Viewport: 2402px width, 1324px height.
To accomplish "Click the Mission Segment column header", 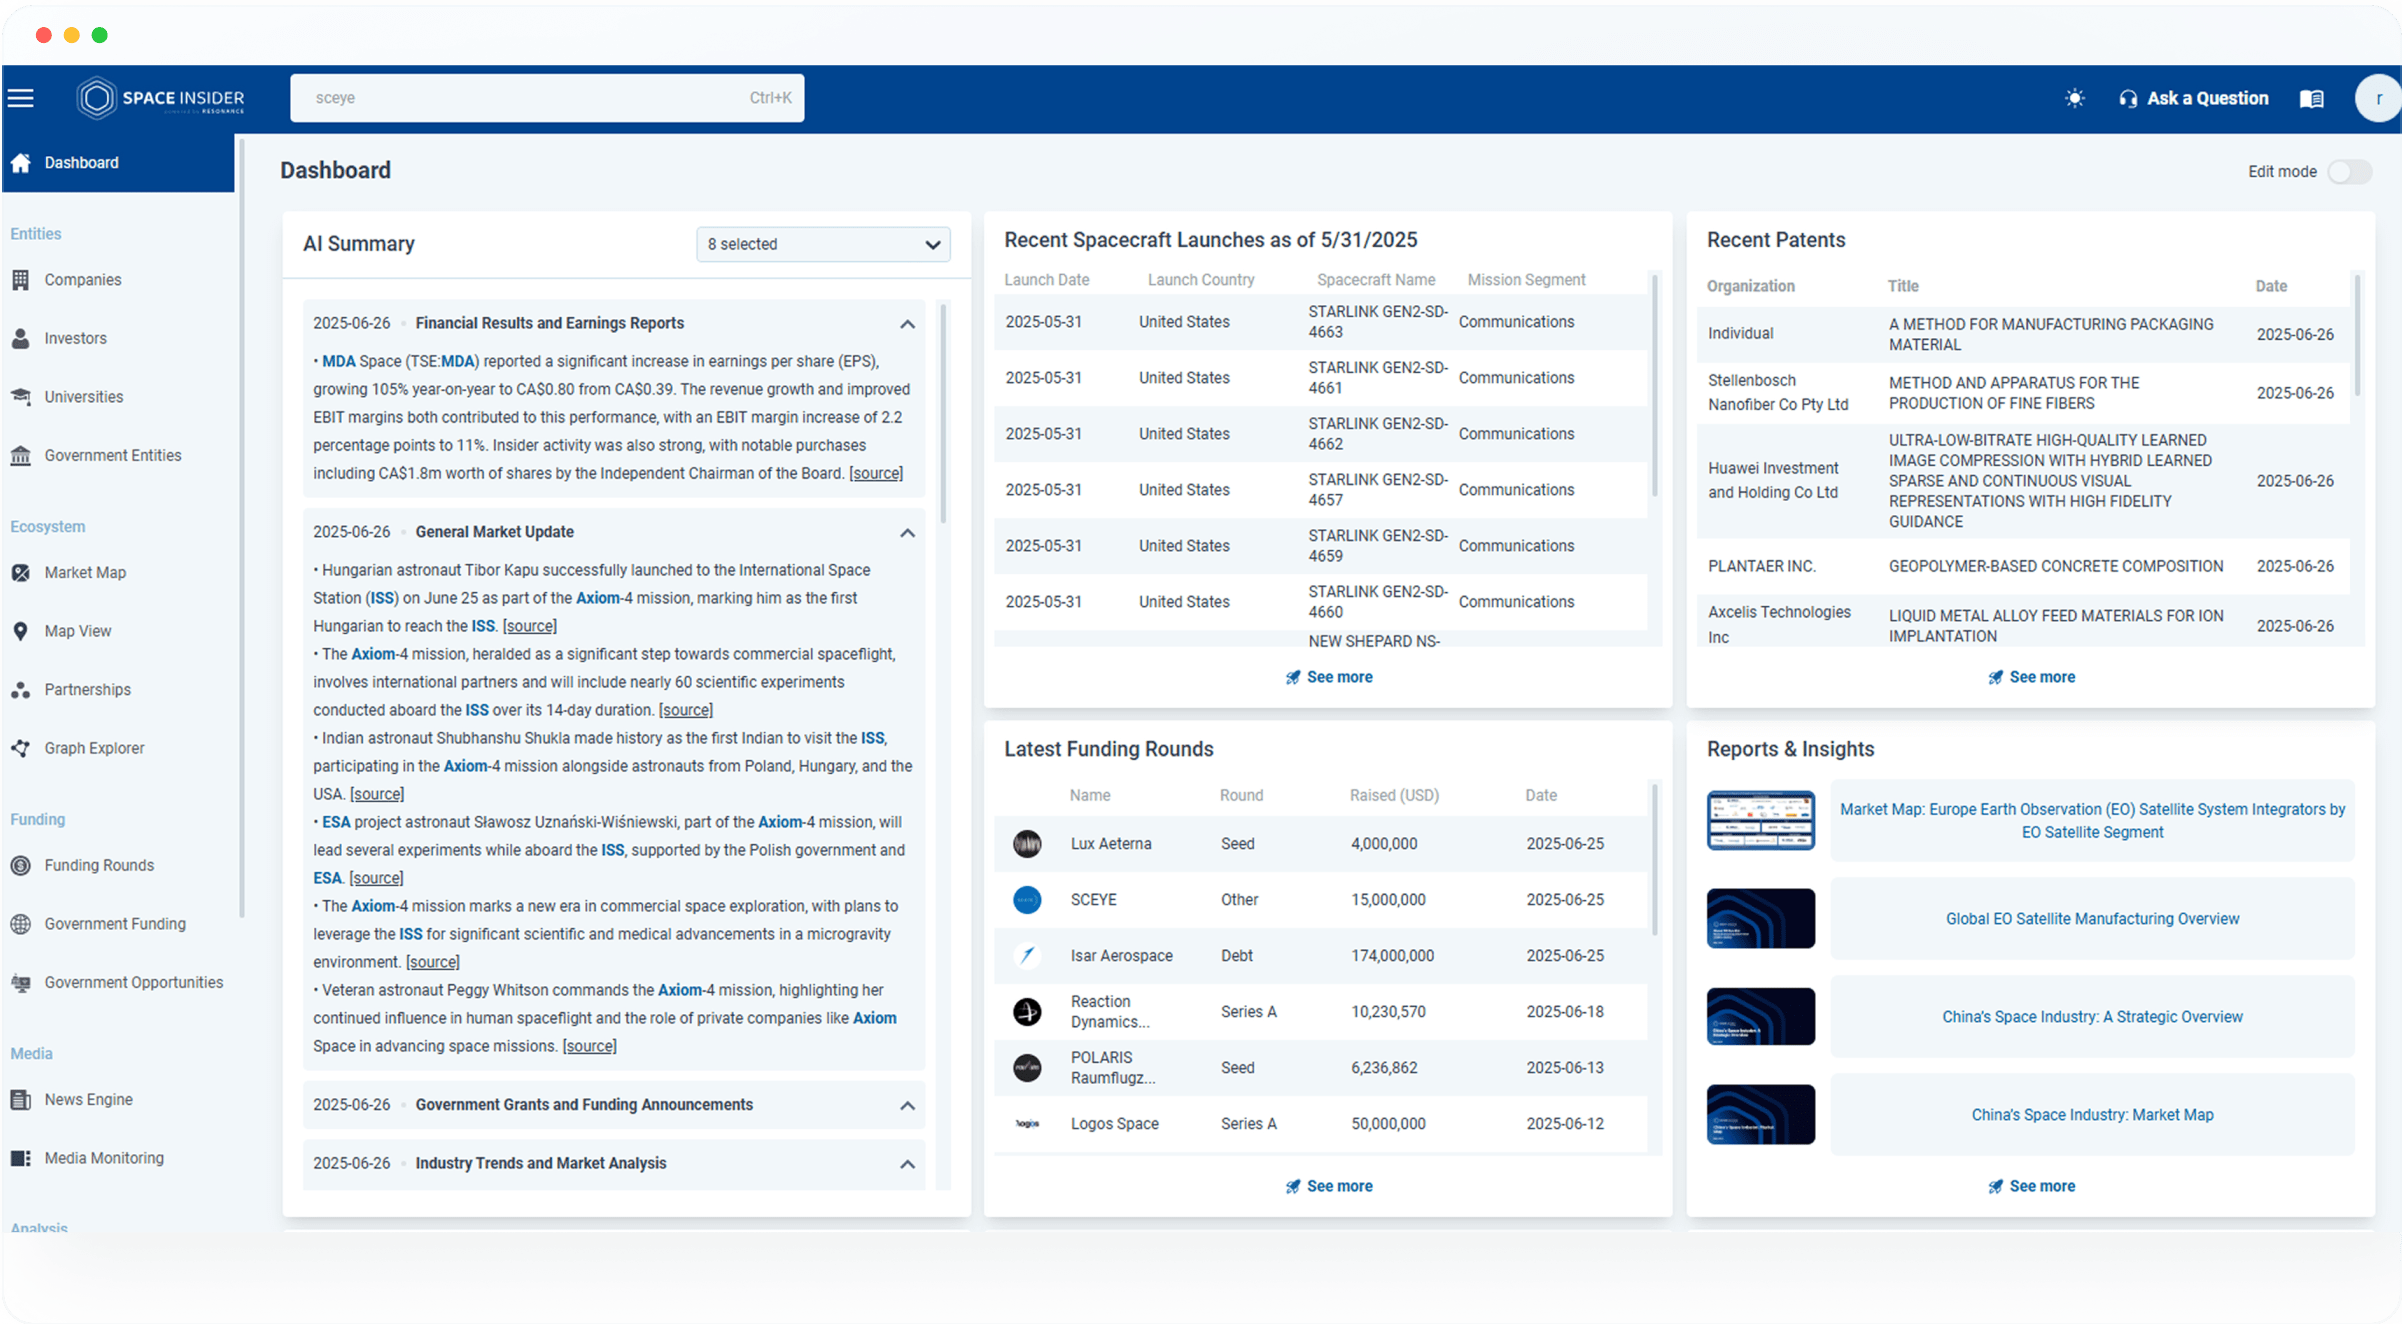I will click(x=1526, y=280).
